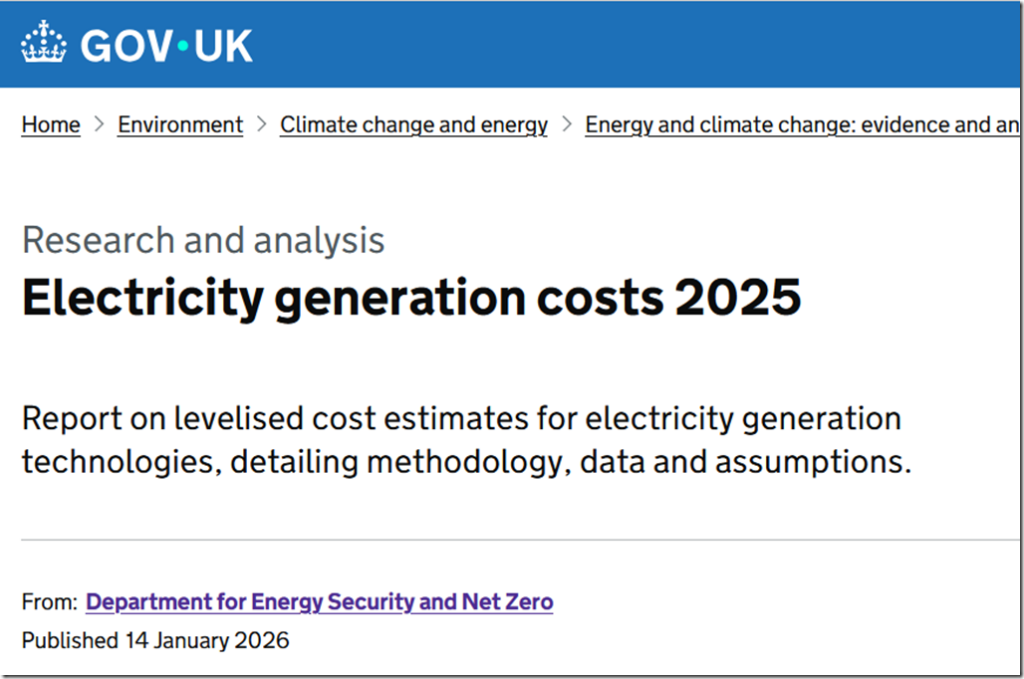
Task: Click the Published 14 January 2026 text
Action: pyautogui.click(x=155, y=640)
